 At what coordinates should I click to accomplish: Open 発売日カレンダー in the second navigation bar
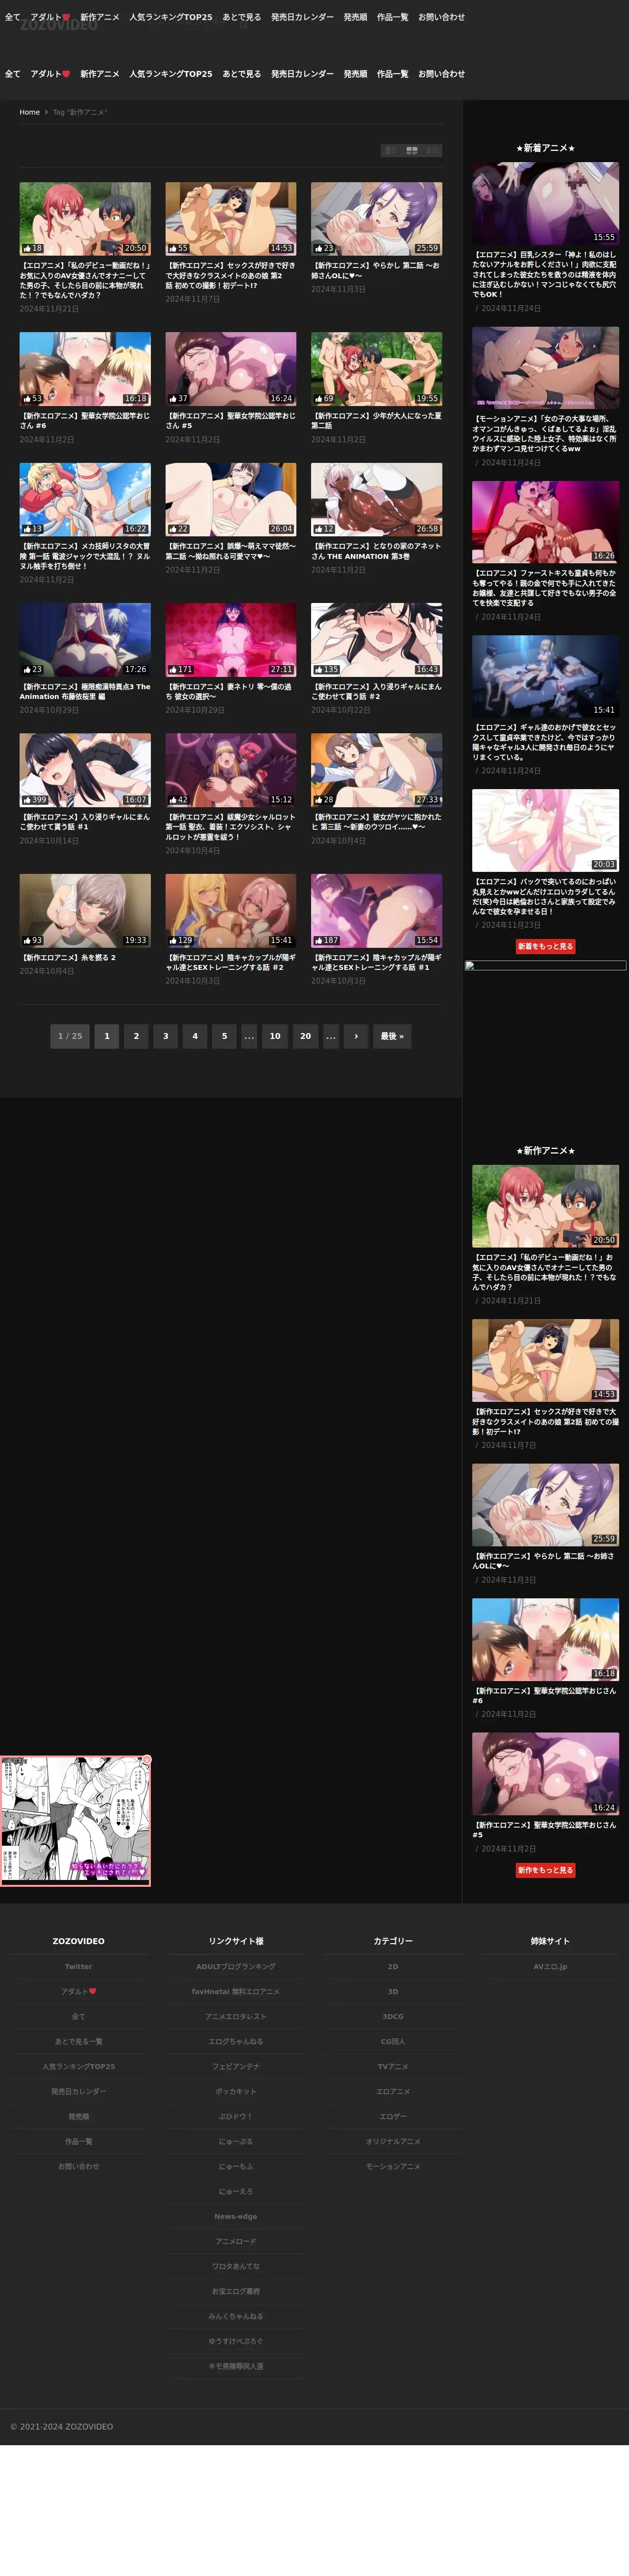[x=302, y=74]
